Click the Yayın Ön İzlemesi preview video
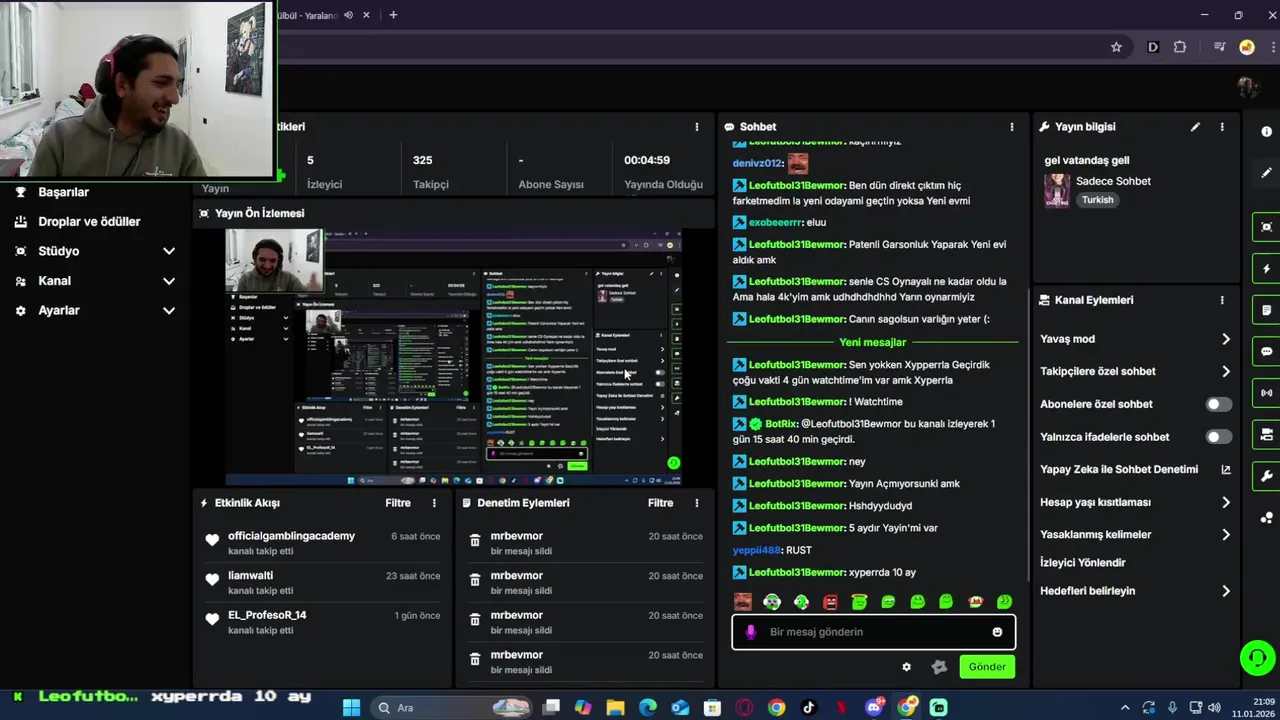The width and height of the screenshot is (1280, 720). coord(453,357)
